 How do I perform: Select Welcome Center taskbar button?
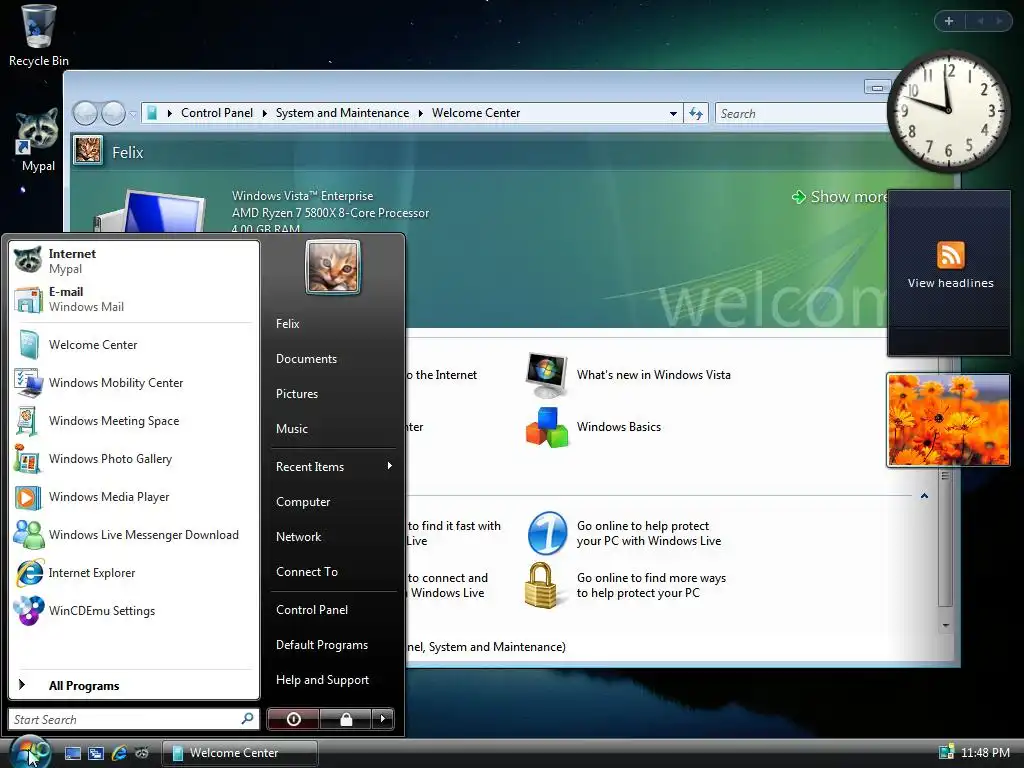[240, 753]
